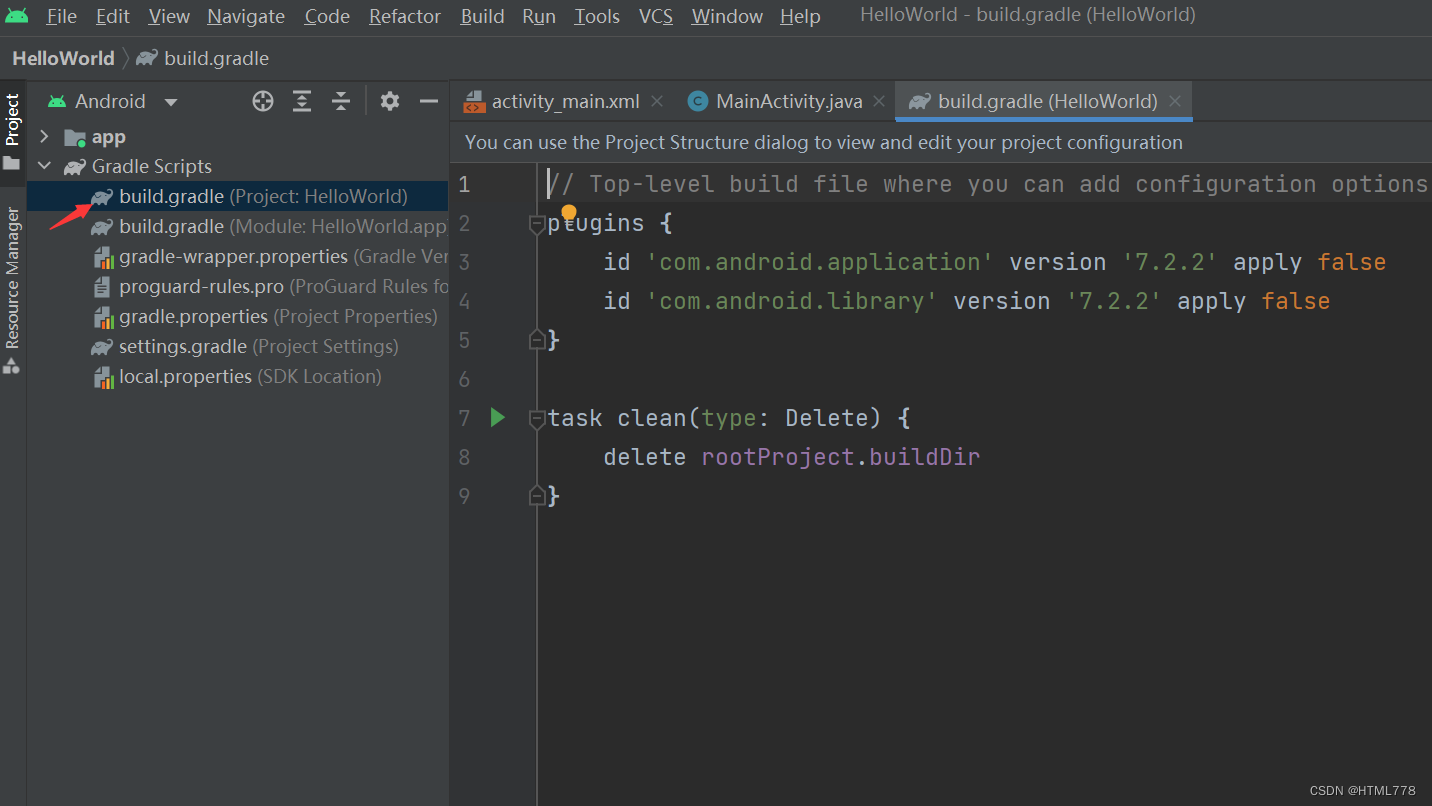Select build.gradle (Project: HelloWorld) file
This screenshot has height=806, width=1432.
pyautogui.click(x=238, y=196)
